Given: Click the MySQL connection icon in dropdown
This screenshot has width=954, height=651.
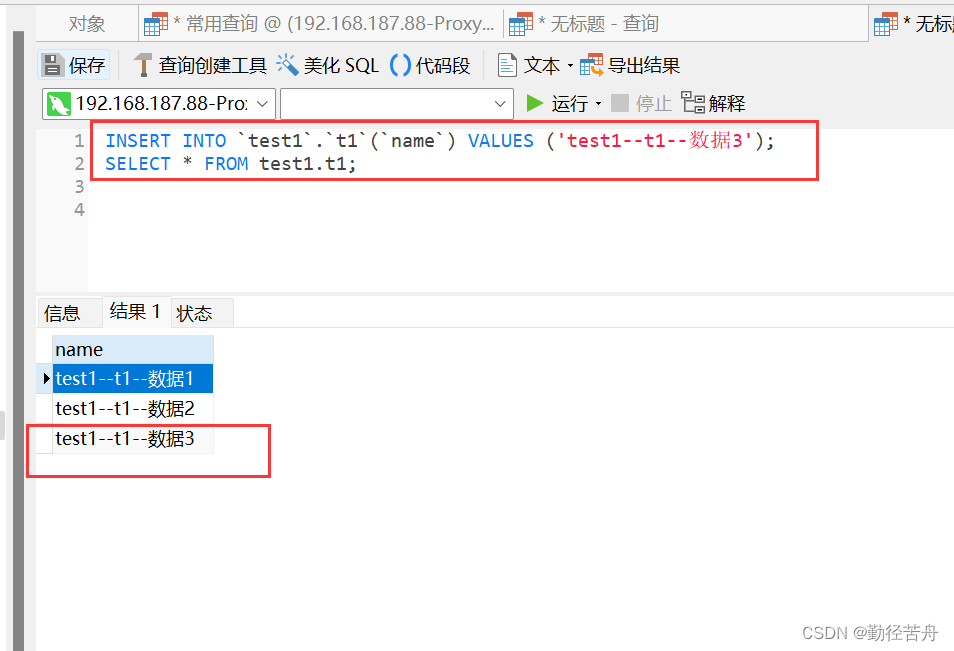Looking at the screenshot, I should 58,104.
